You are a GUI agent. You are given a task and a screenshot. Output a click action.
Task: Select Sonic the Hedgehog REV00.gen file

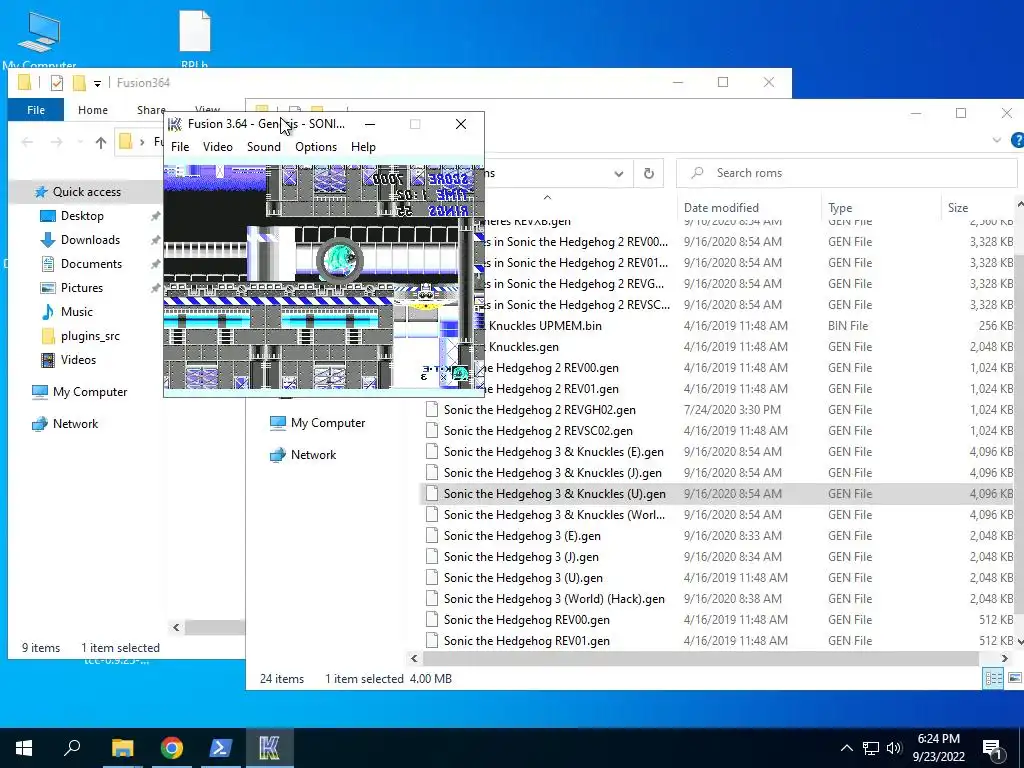tap(526, 620)
